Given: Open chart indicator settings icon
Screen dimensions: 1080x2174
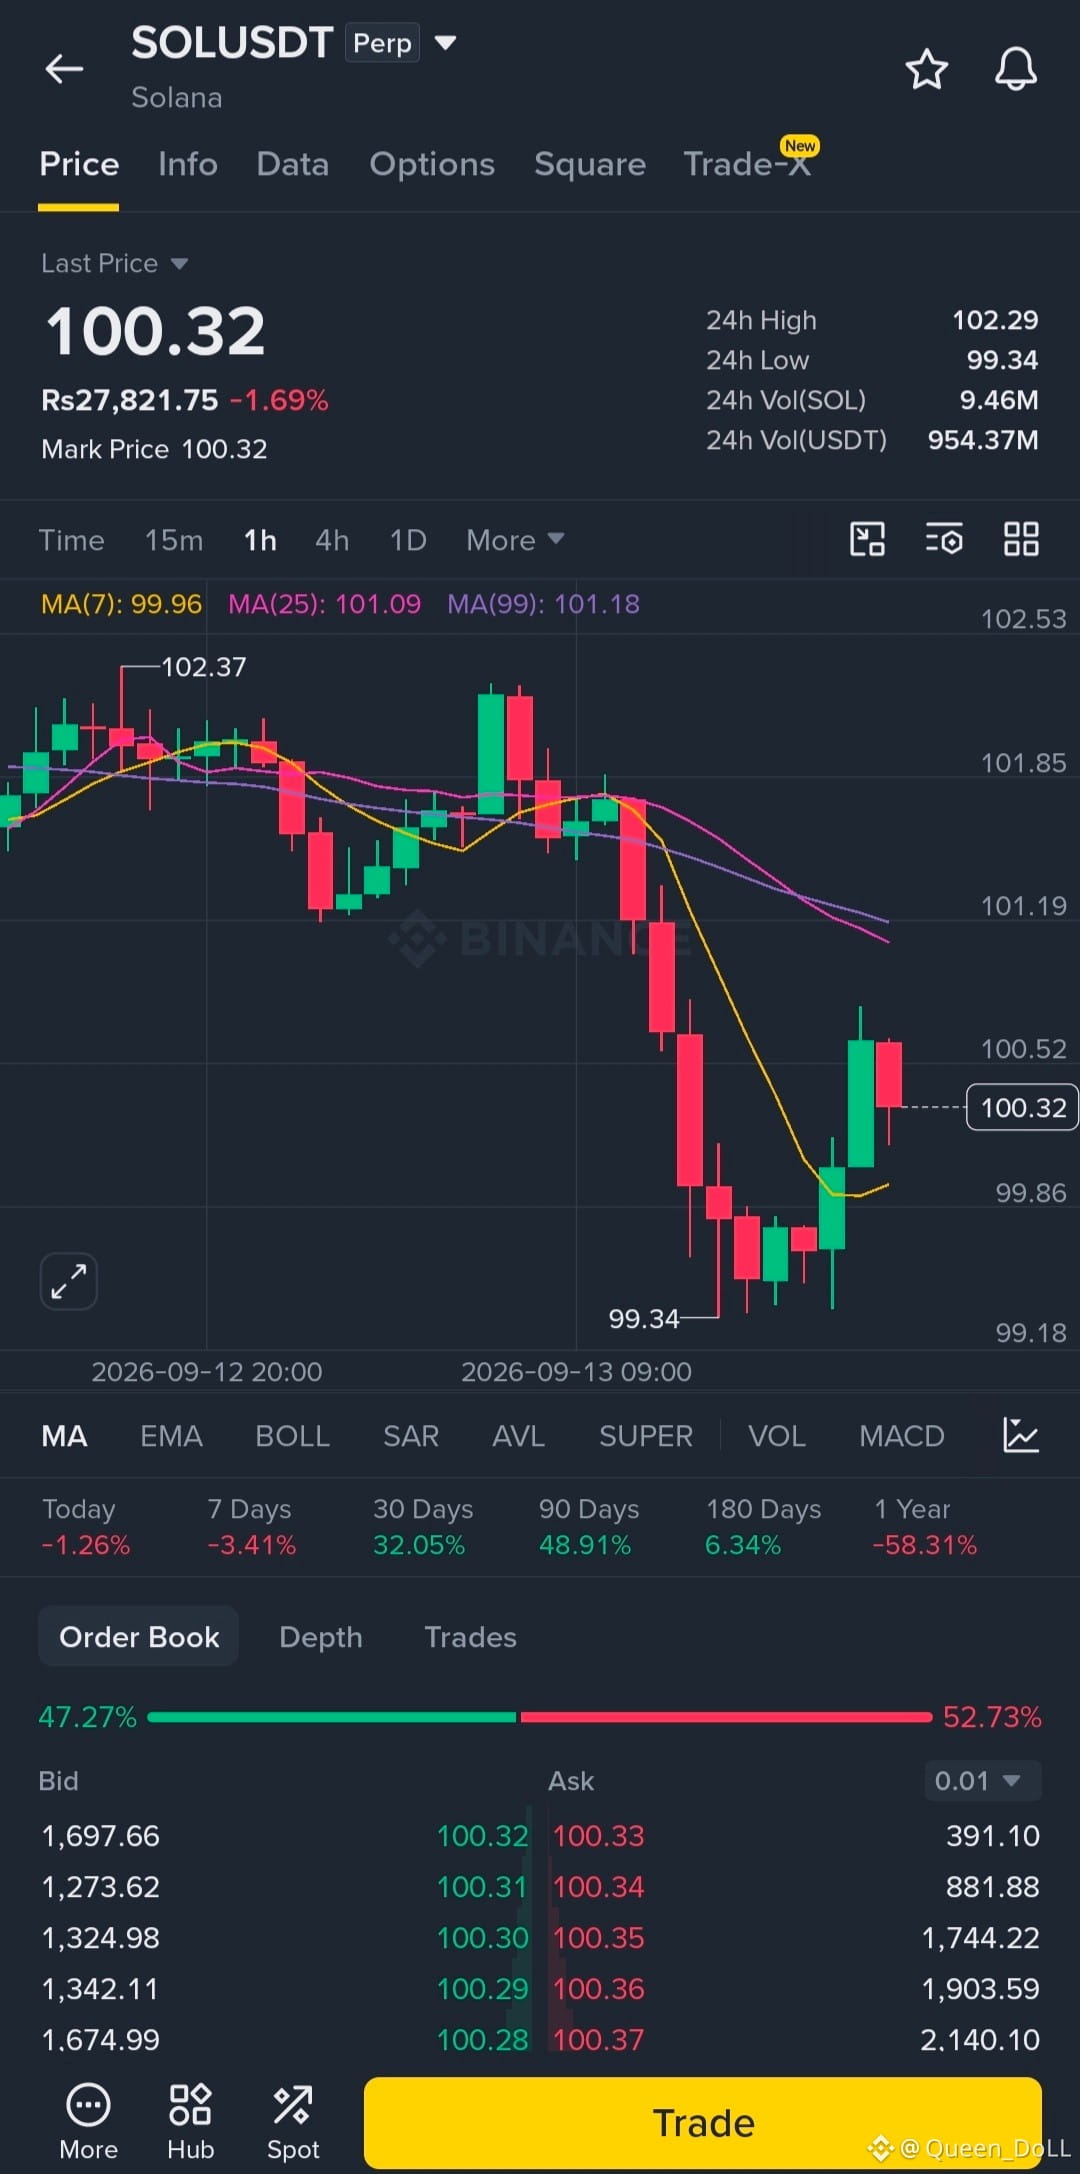Looking at the screenshot, I should (943, 539).
